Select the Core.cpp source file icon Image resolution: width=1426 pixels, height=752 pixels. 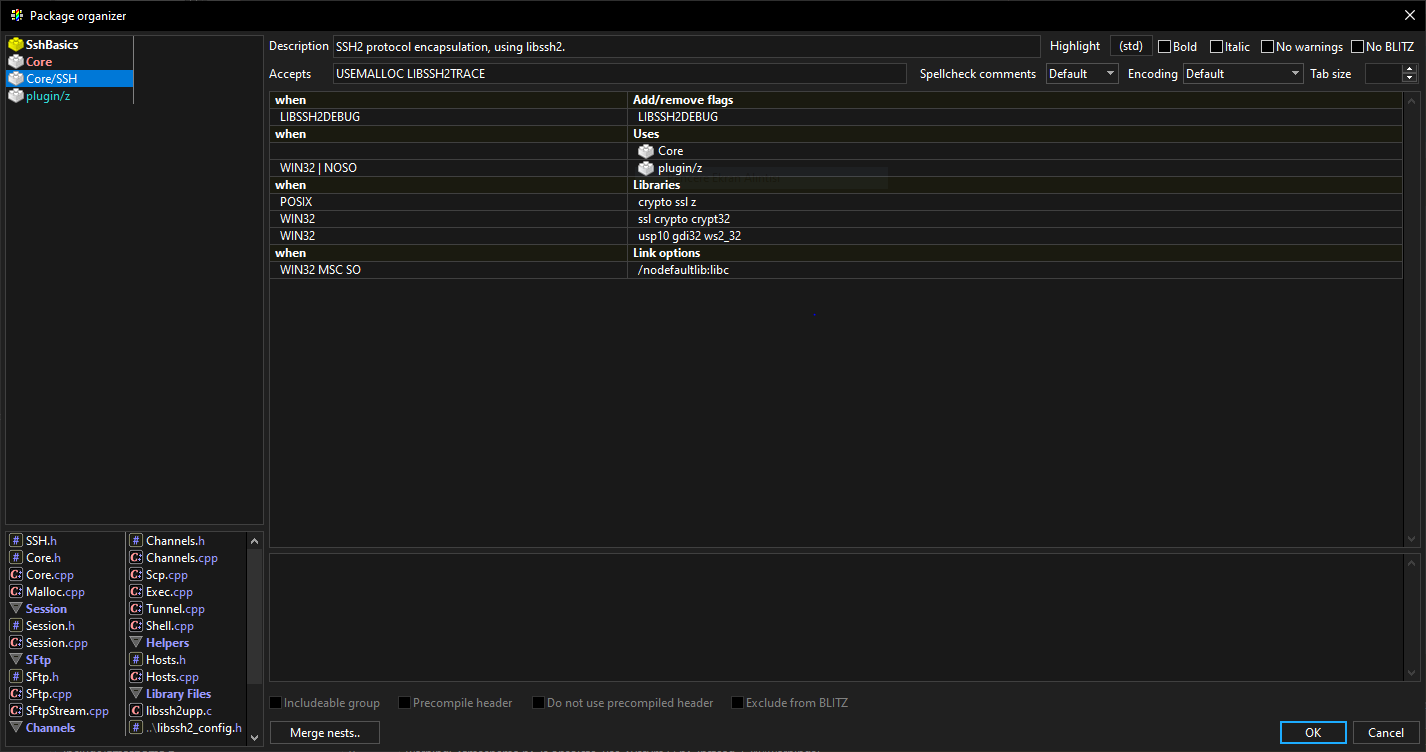tap(15, 575)
